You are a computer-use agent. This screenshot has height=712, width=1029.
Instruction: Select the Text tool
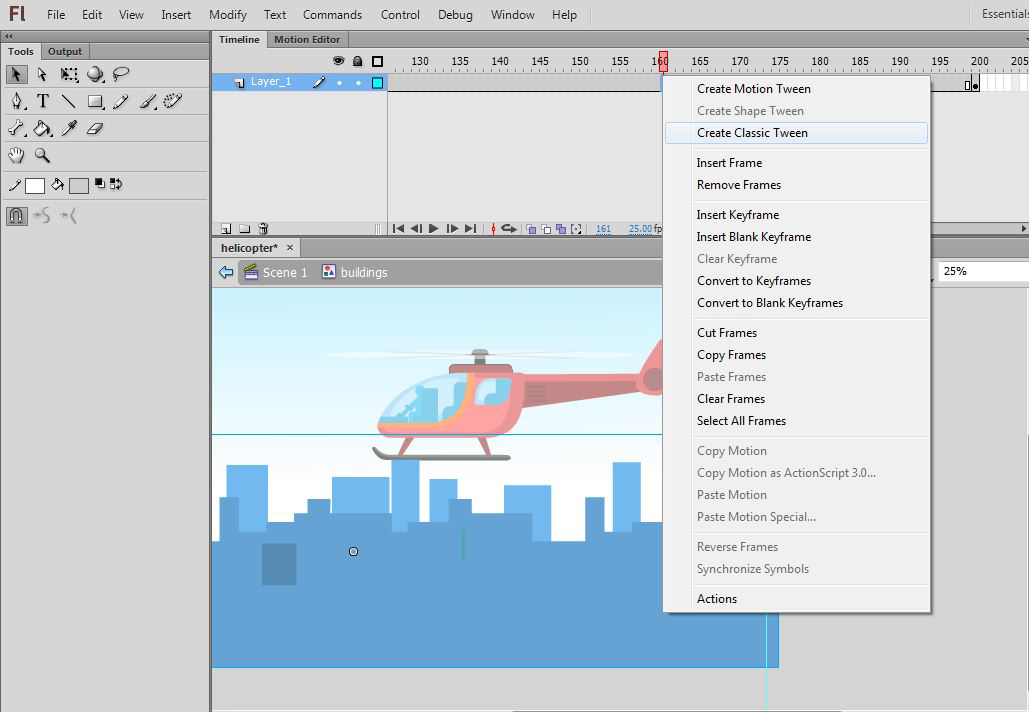pos(43,101)
